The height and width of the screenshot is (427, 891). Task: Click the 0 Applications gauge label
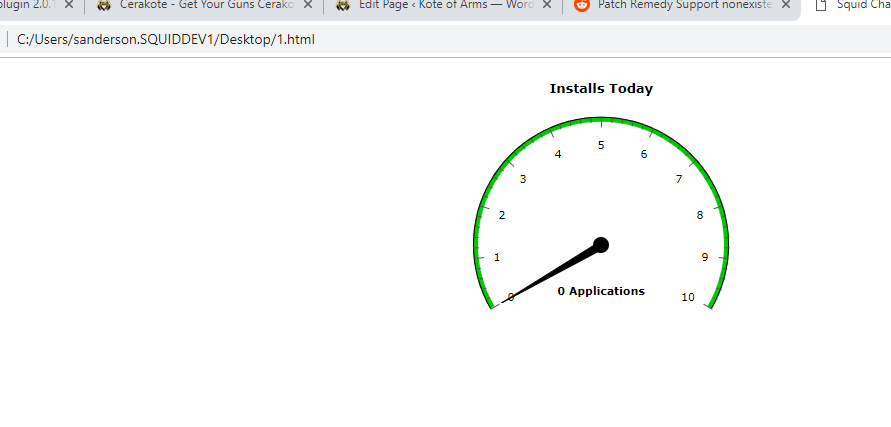coord(601,291)
